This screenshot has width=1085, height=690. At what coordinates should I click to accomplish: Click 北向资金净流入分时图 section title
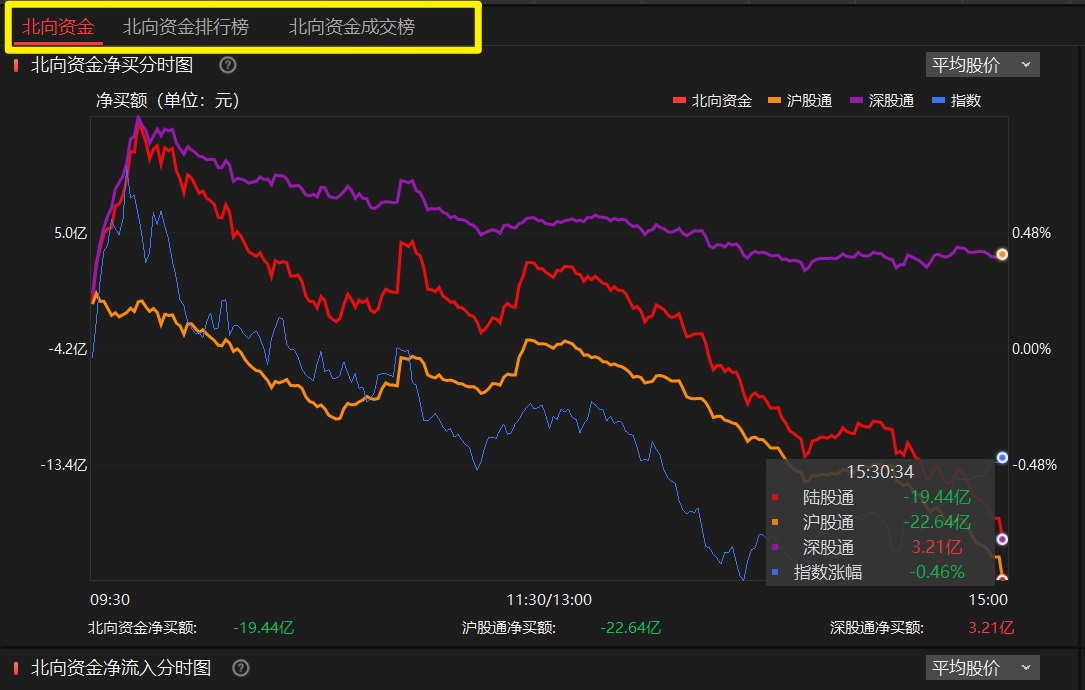tap(121, 668)
